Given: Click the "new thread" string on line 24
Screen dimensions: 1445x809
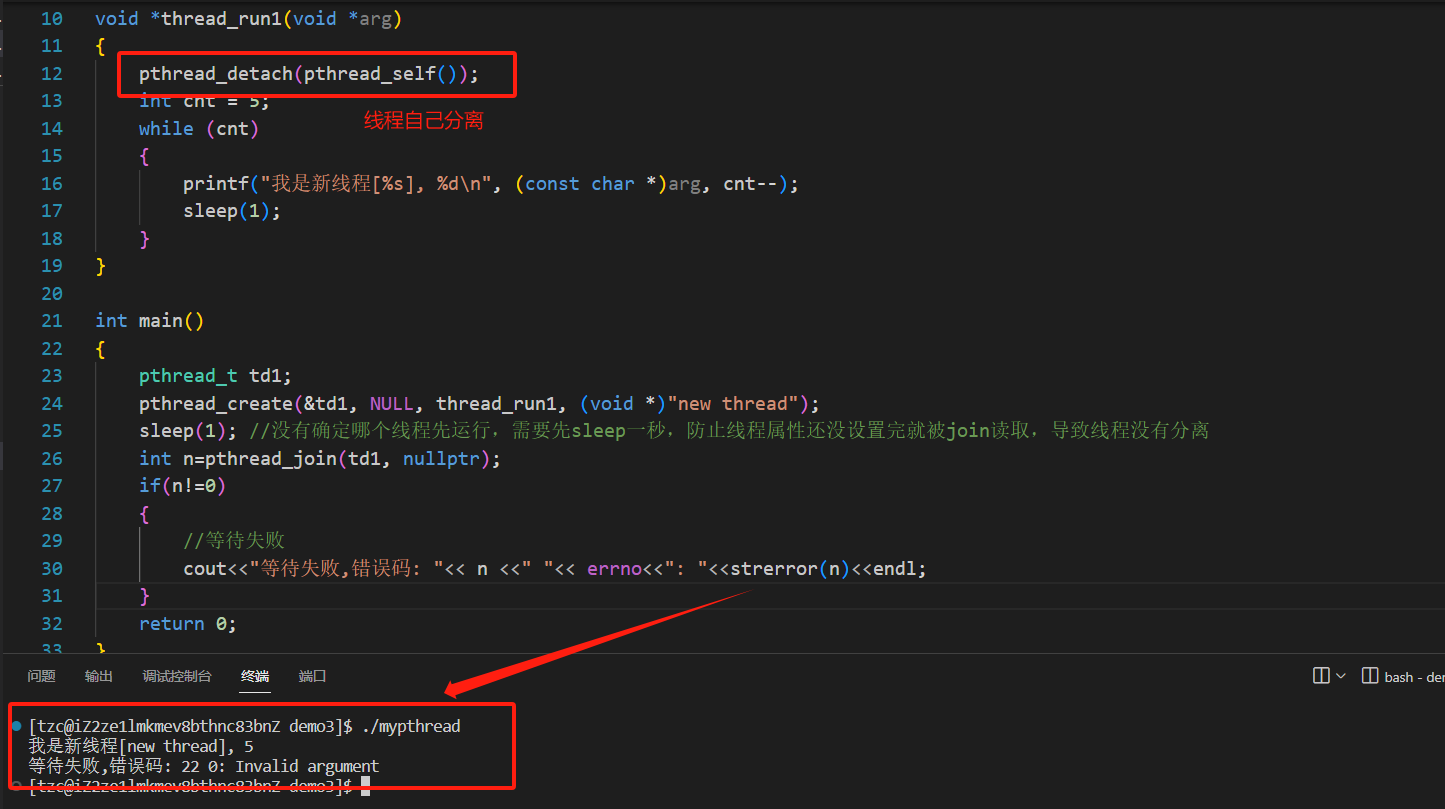Looking at the screenshot, I should [733, 403].
